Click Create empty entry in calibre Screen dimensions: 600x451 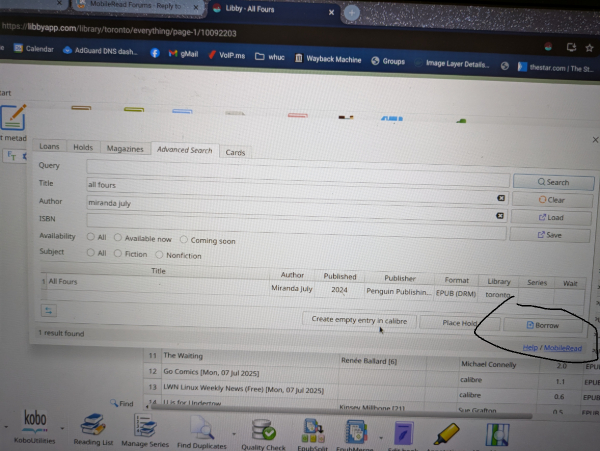[x=359, y=320]
